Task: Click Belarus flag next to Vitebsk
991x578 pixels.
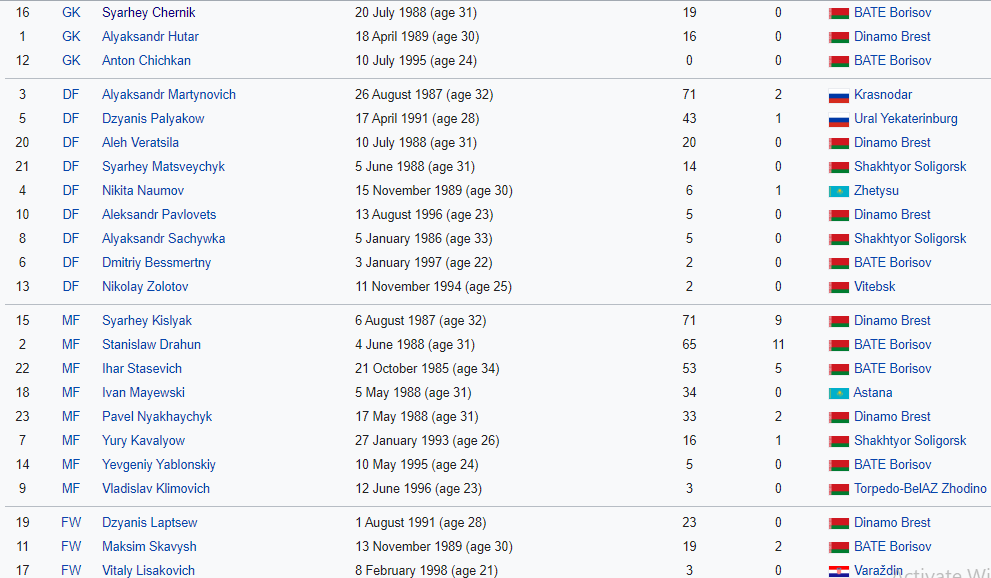Action: (x=839, y=287)
